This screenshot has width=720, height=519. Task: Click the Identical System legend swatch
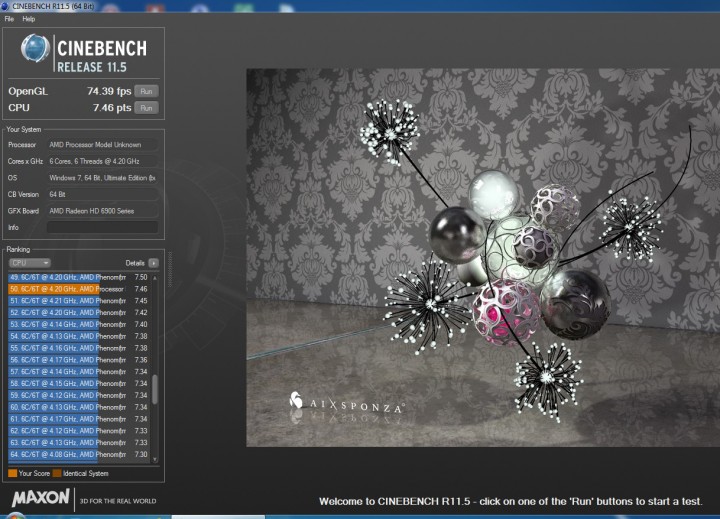57,473
